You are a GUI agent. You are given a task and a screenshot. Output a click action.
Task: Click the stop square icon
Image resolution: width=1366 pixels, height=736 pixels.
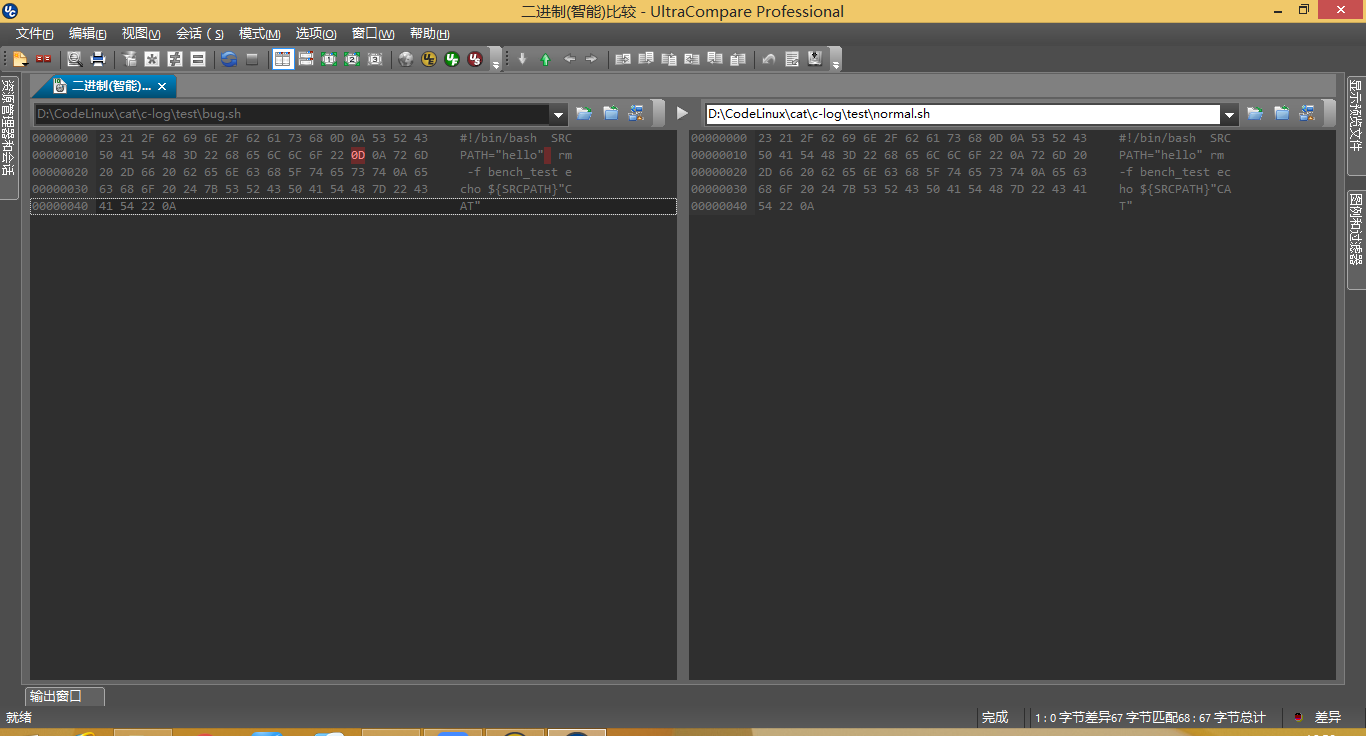252,59
